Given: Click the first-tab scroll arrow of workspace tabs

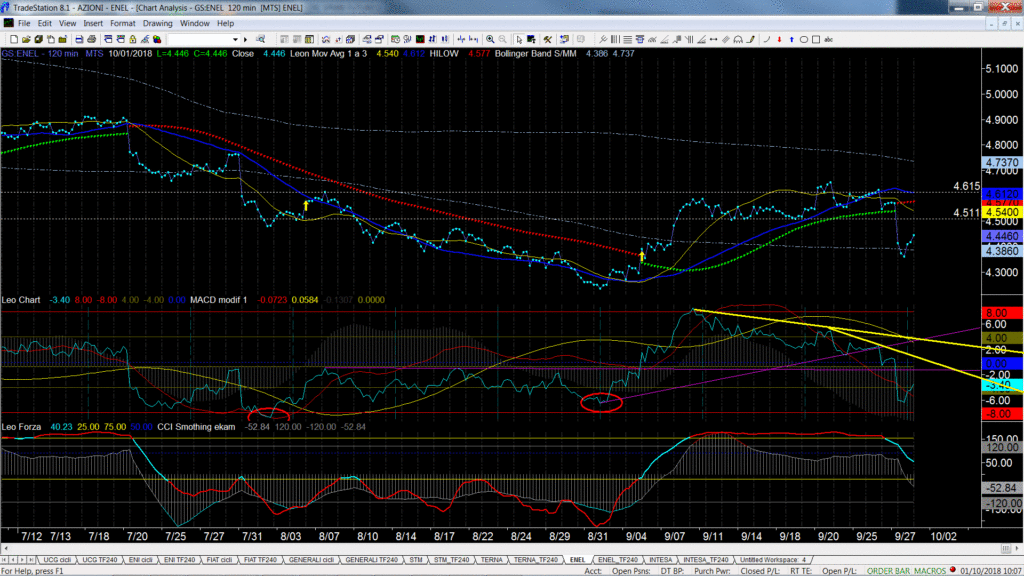Looking at the screenshot, I should [5, 560].
